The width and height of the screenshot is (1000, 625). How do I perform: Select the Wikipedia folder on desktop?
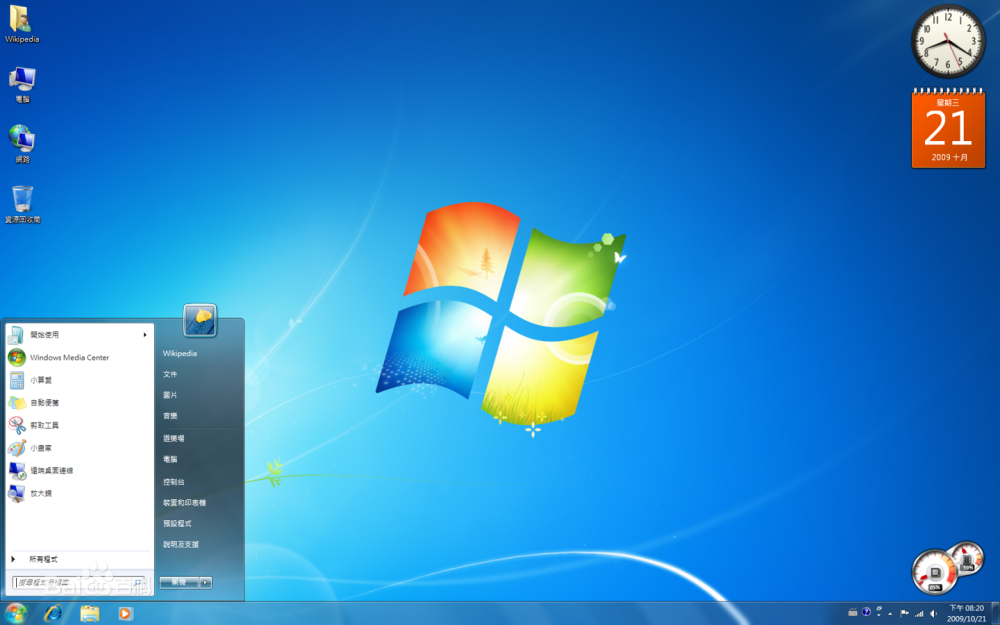click(21, 24)
